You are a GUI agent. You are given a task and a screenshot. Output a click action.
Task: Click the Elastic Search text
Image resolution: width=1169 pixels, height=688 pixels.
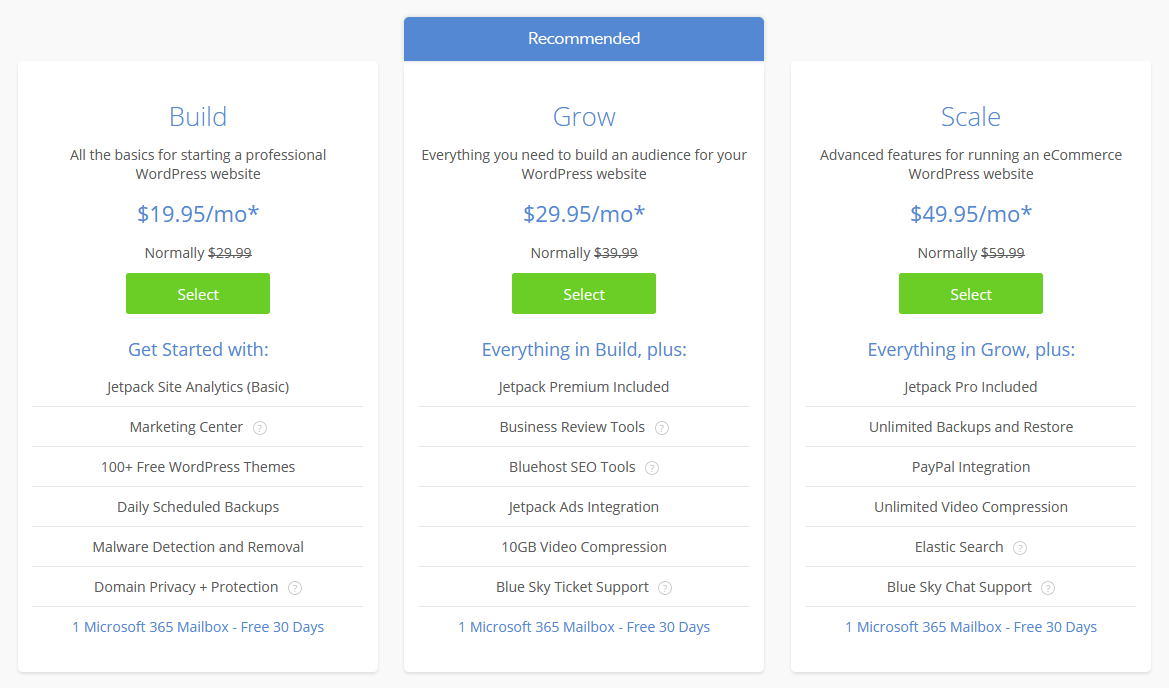point(959,547)
